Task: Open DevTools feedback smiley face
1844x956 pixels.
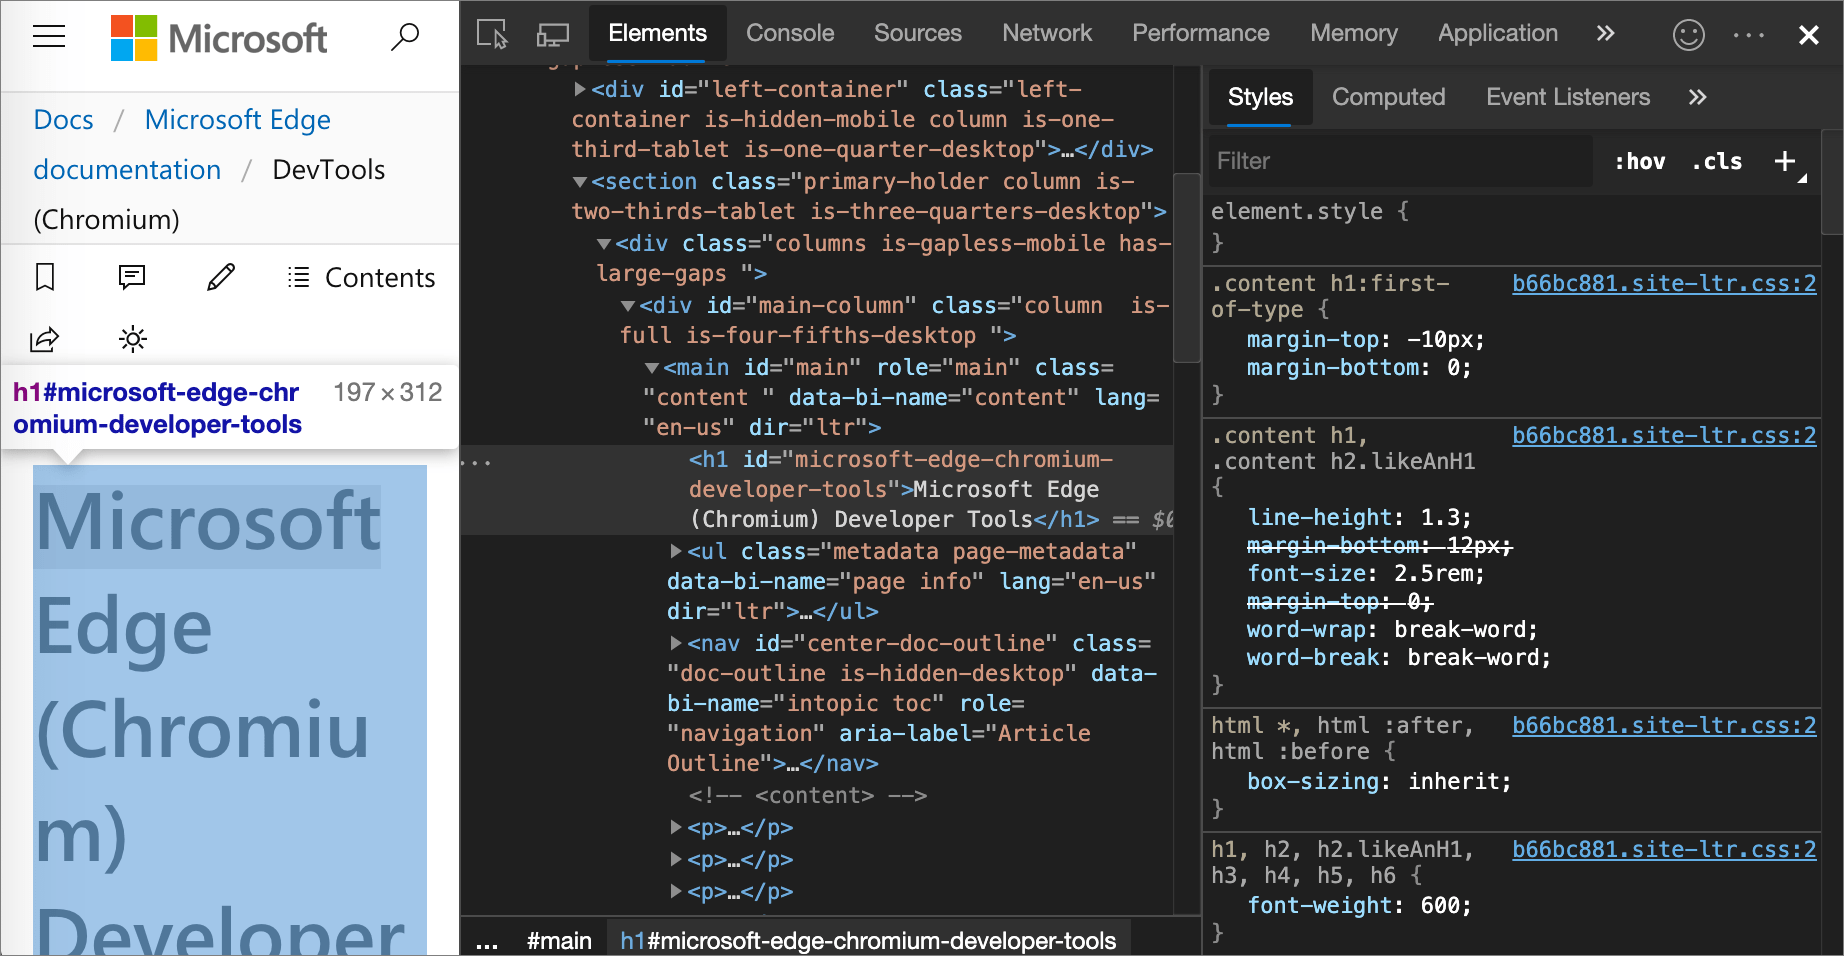Action: 1688,34
